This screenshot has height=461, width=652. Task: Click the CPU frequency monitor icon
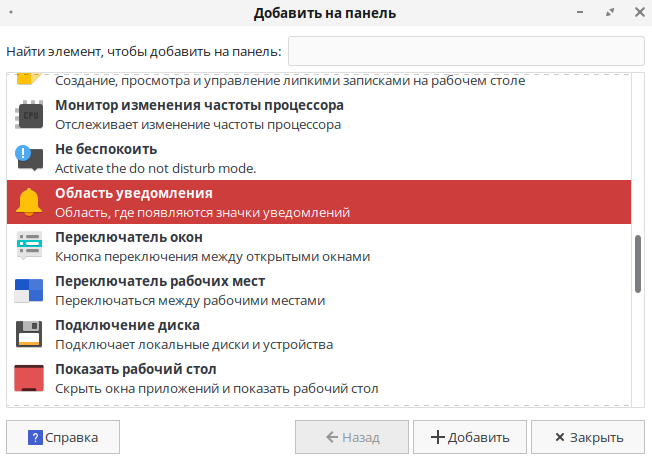pyautogui.click(x=29, y=114)
